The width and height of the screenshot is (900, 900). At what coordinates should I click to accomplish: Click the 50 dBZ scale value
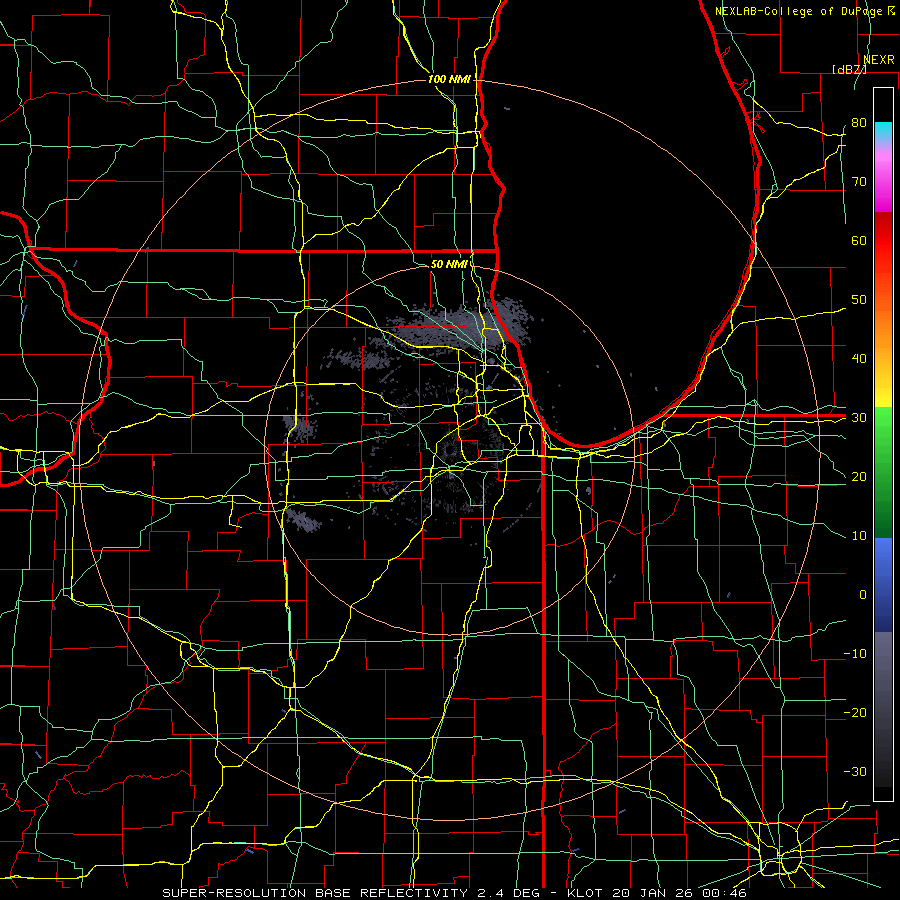(859, 300)
